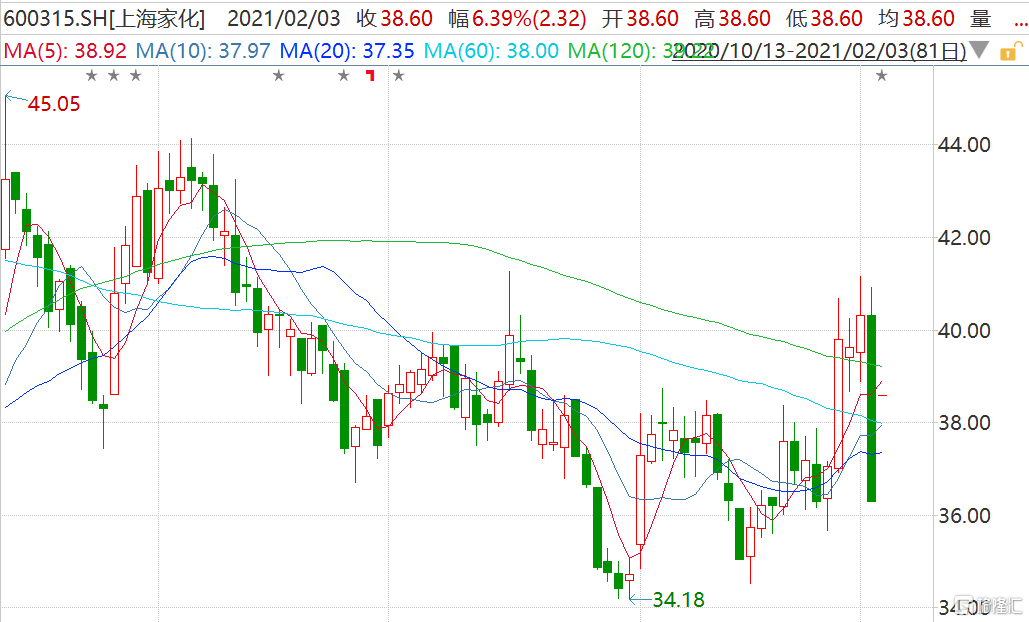Select the MA(5): 38.92 indicator label
Viewport: 1029px width, 622px height.
point(65,51)
